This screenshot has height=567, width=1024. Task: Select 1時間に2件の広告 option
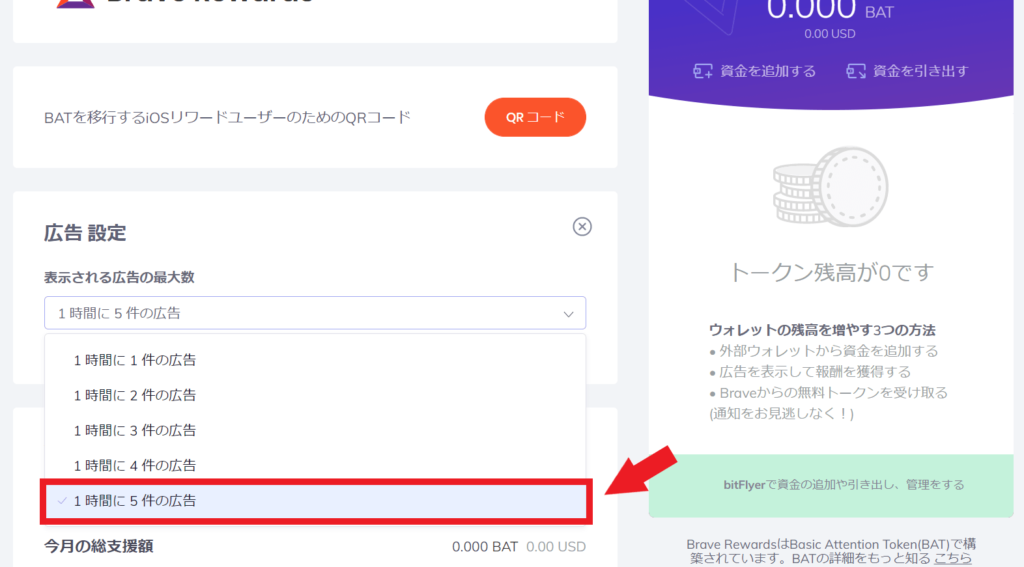tap(315, 395)
